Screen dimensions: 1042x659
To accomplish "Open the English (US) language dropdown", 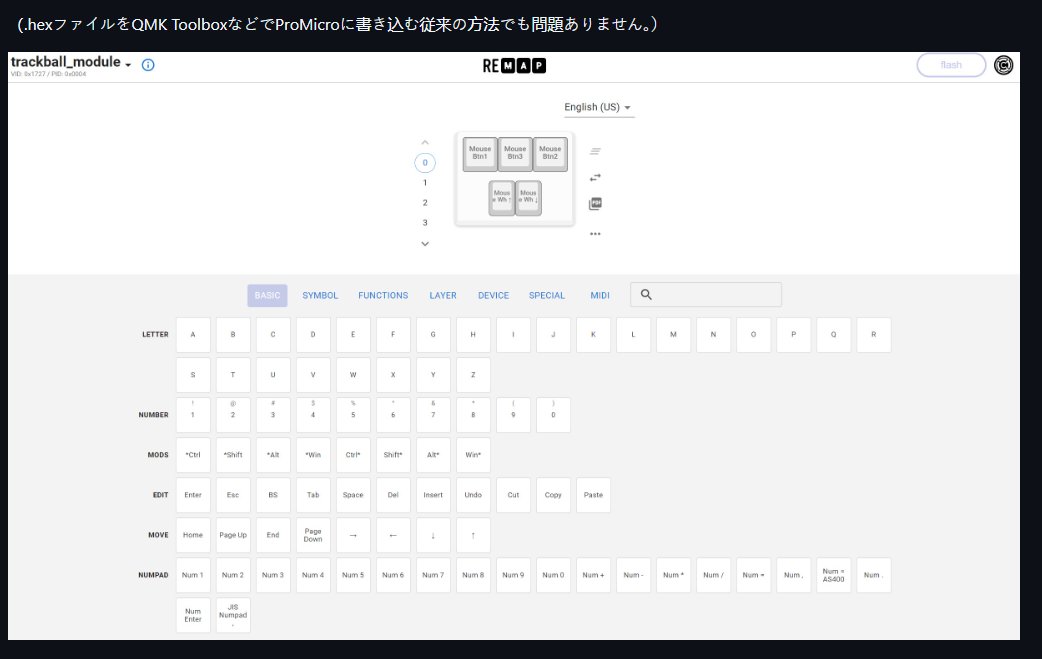I will point(599,108).
